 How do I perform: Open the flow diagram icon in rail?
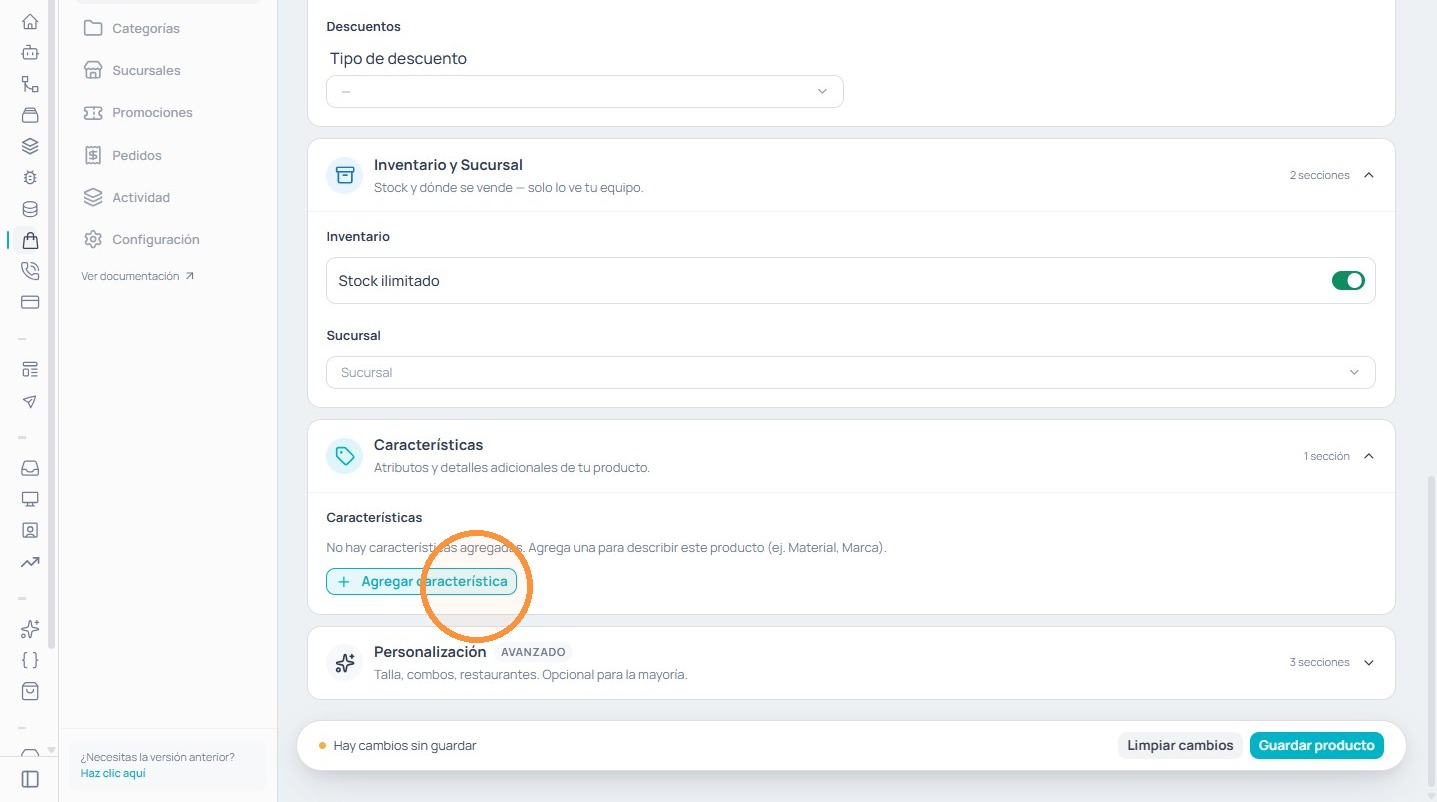[x=30, y=84]
